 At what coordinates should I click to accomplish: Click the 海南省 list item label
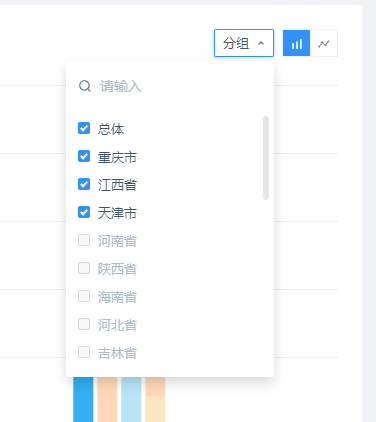point(117,297)
